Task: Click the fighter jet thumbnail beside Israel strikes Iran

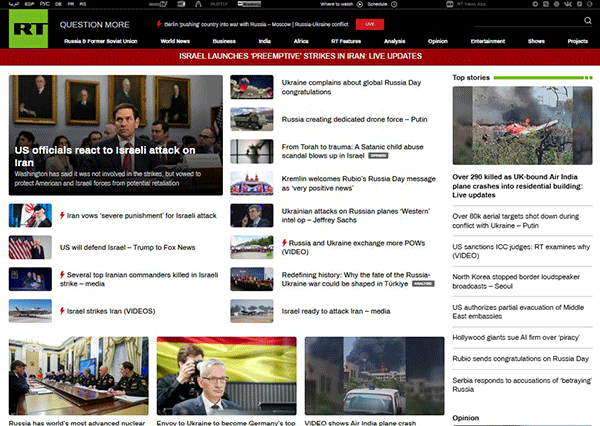Action: 30,311
